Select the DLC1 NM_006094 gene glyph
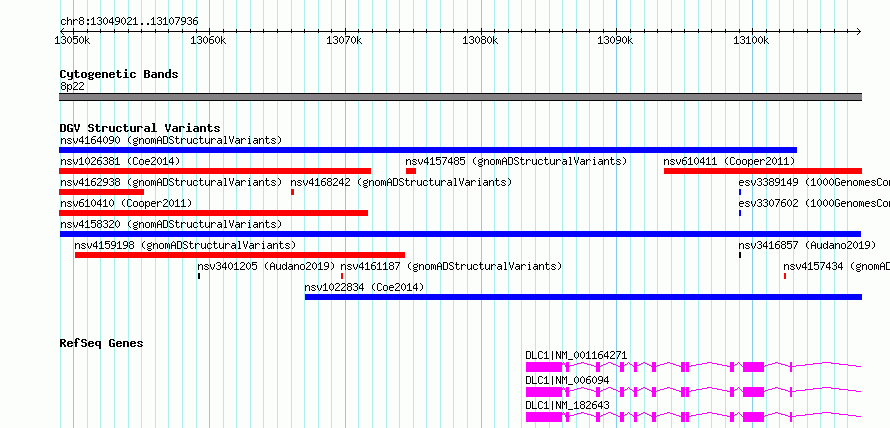The image size is (890, 428). 694,392
